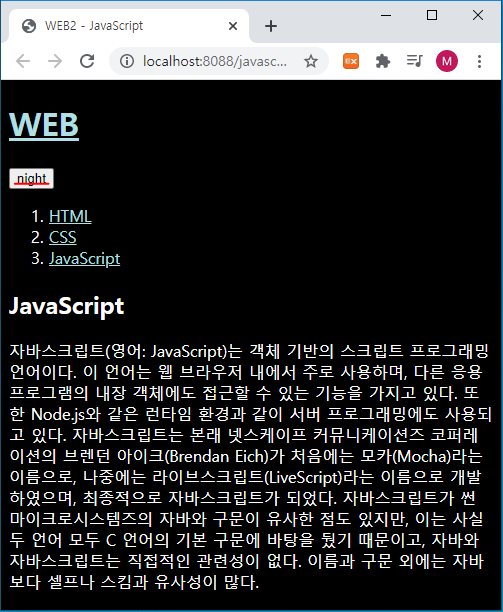Close the WEB2 - JavaScript tab
Viewport: 503px width, 612px height.
click(233, 26)
